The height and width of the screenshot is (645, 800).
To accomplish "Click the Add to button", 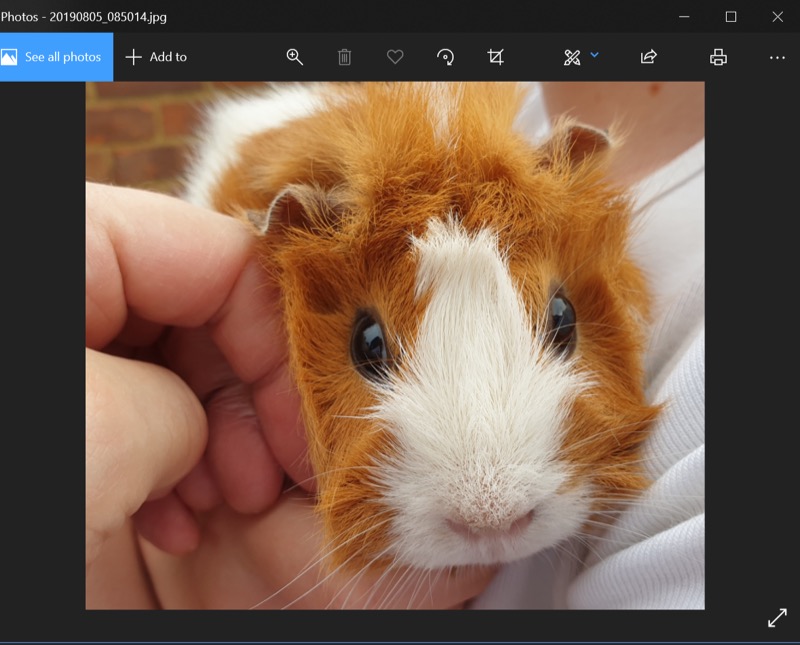I will pos(156,57).
